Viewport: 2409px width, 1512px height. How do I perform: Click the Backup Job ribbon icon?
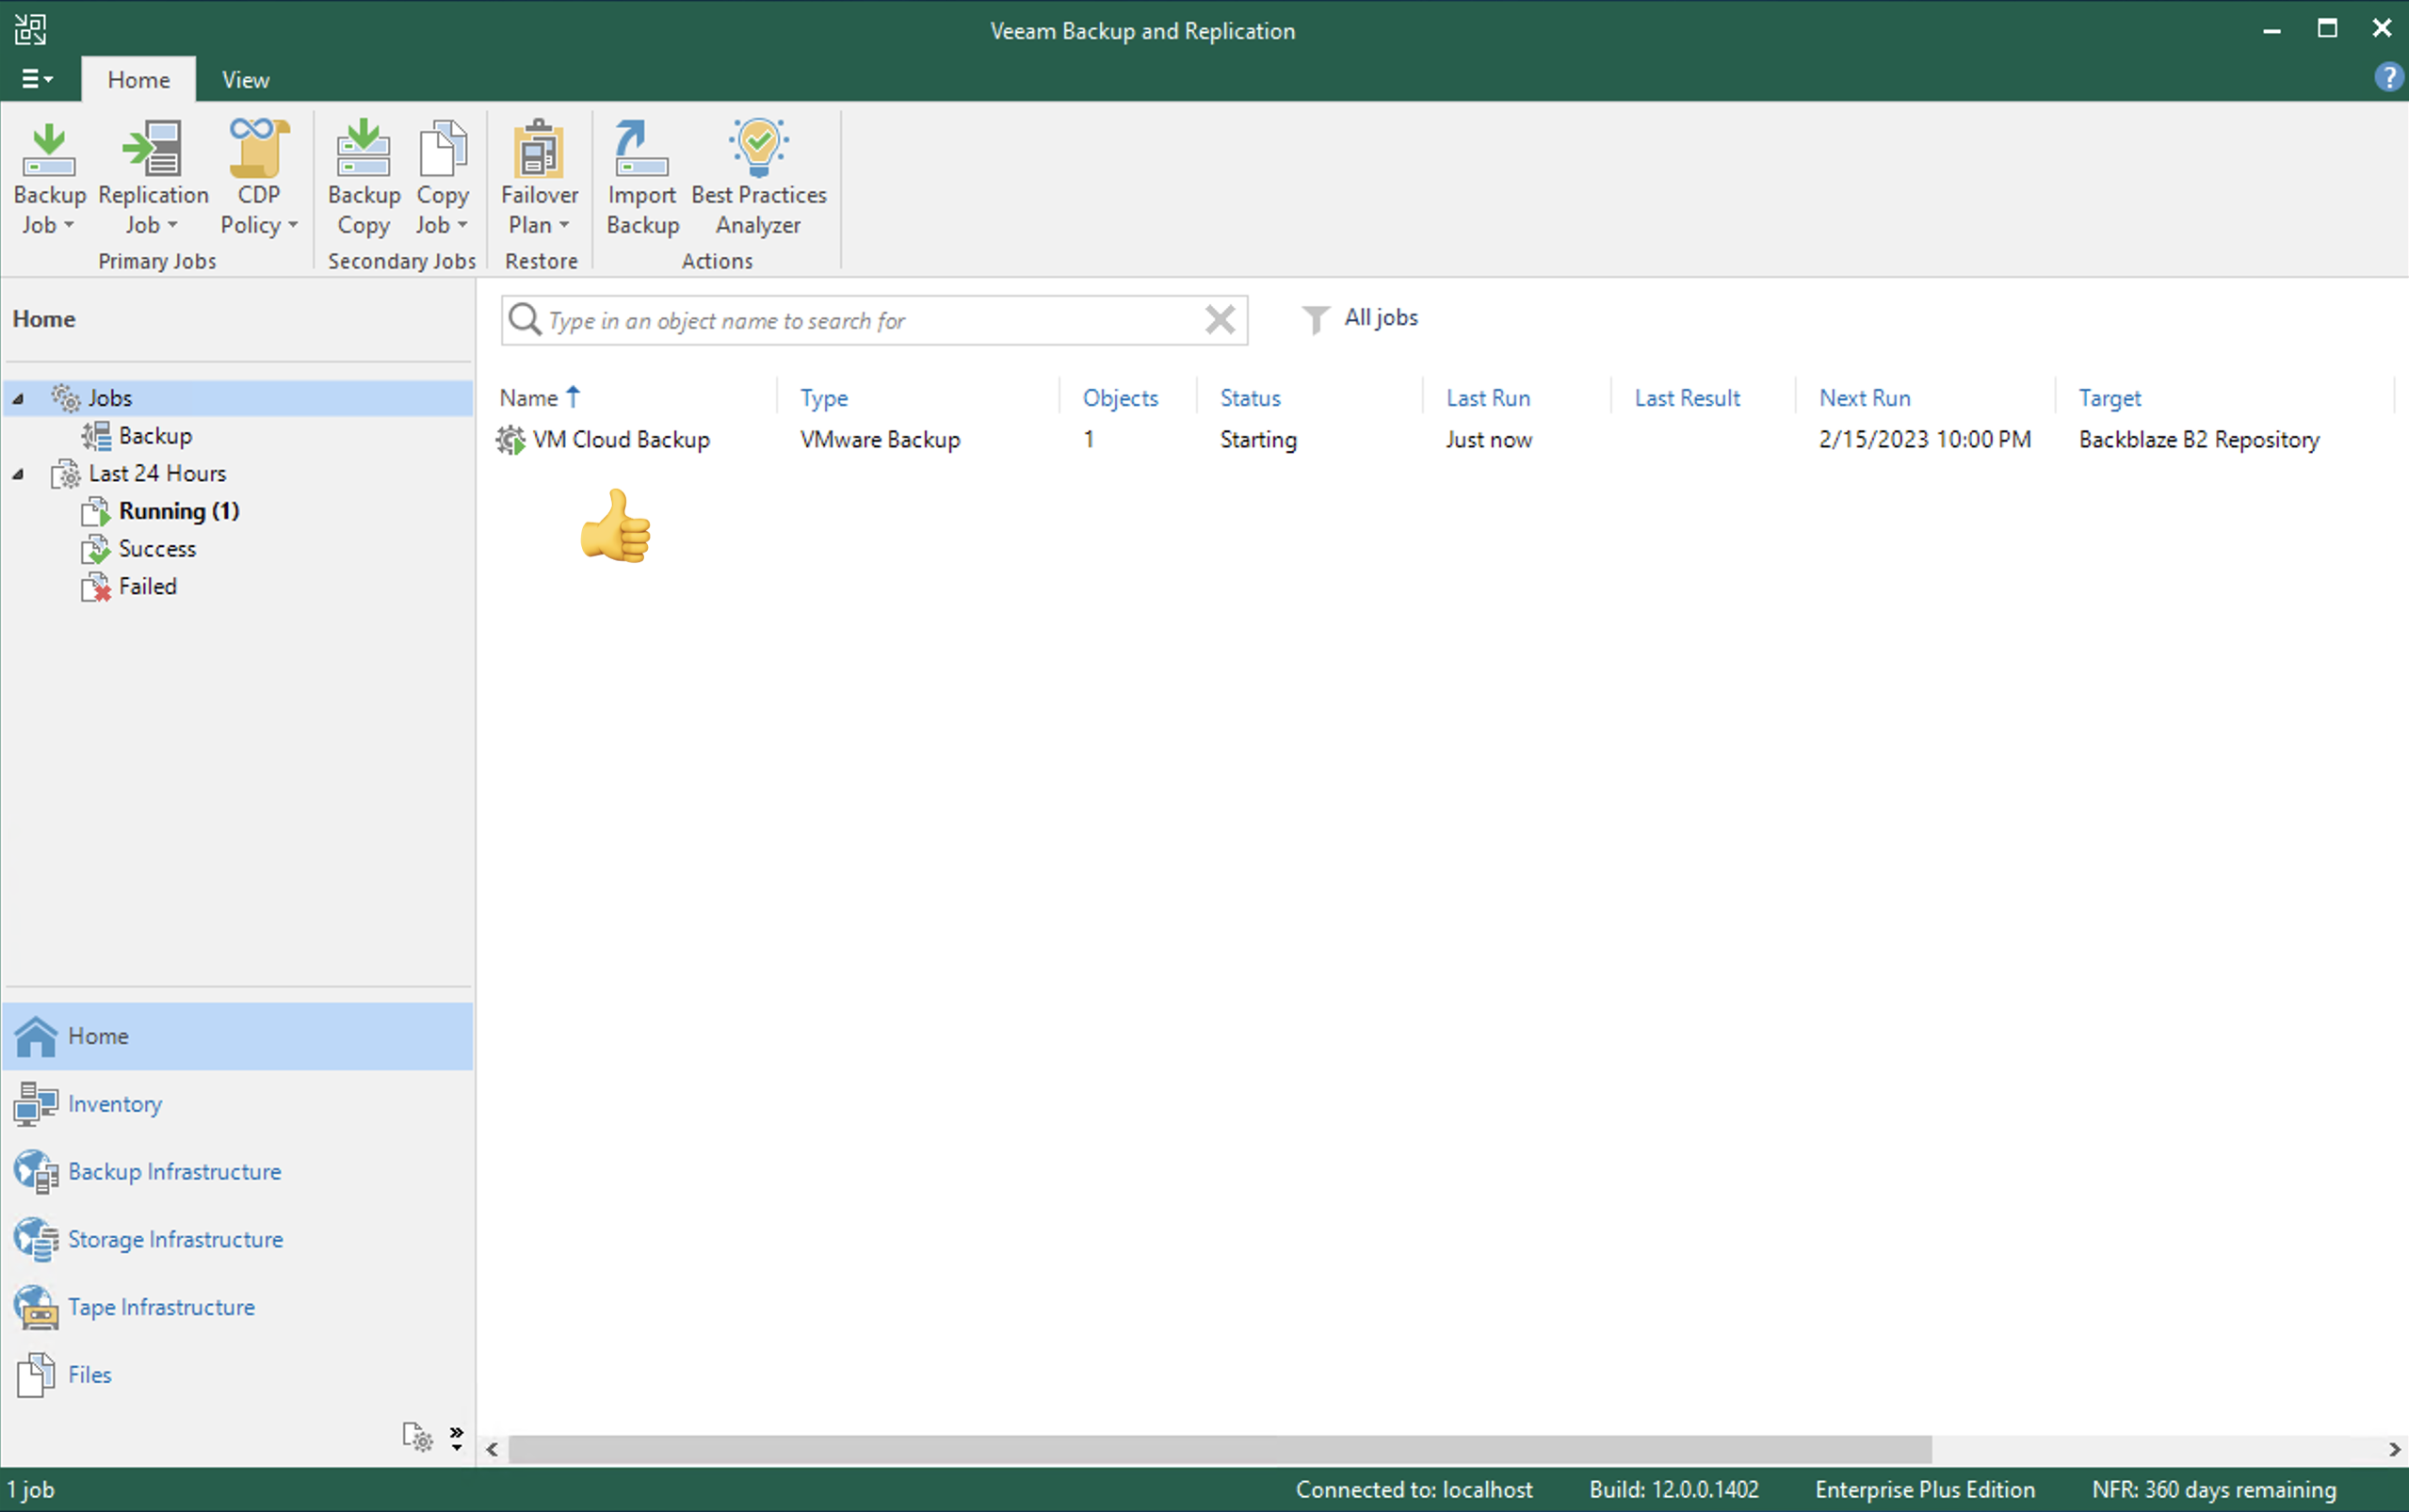click(48, 150)
